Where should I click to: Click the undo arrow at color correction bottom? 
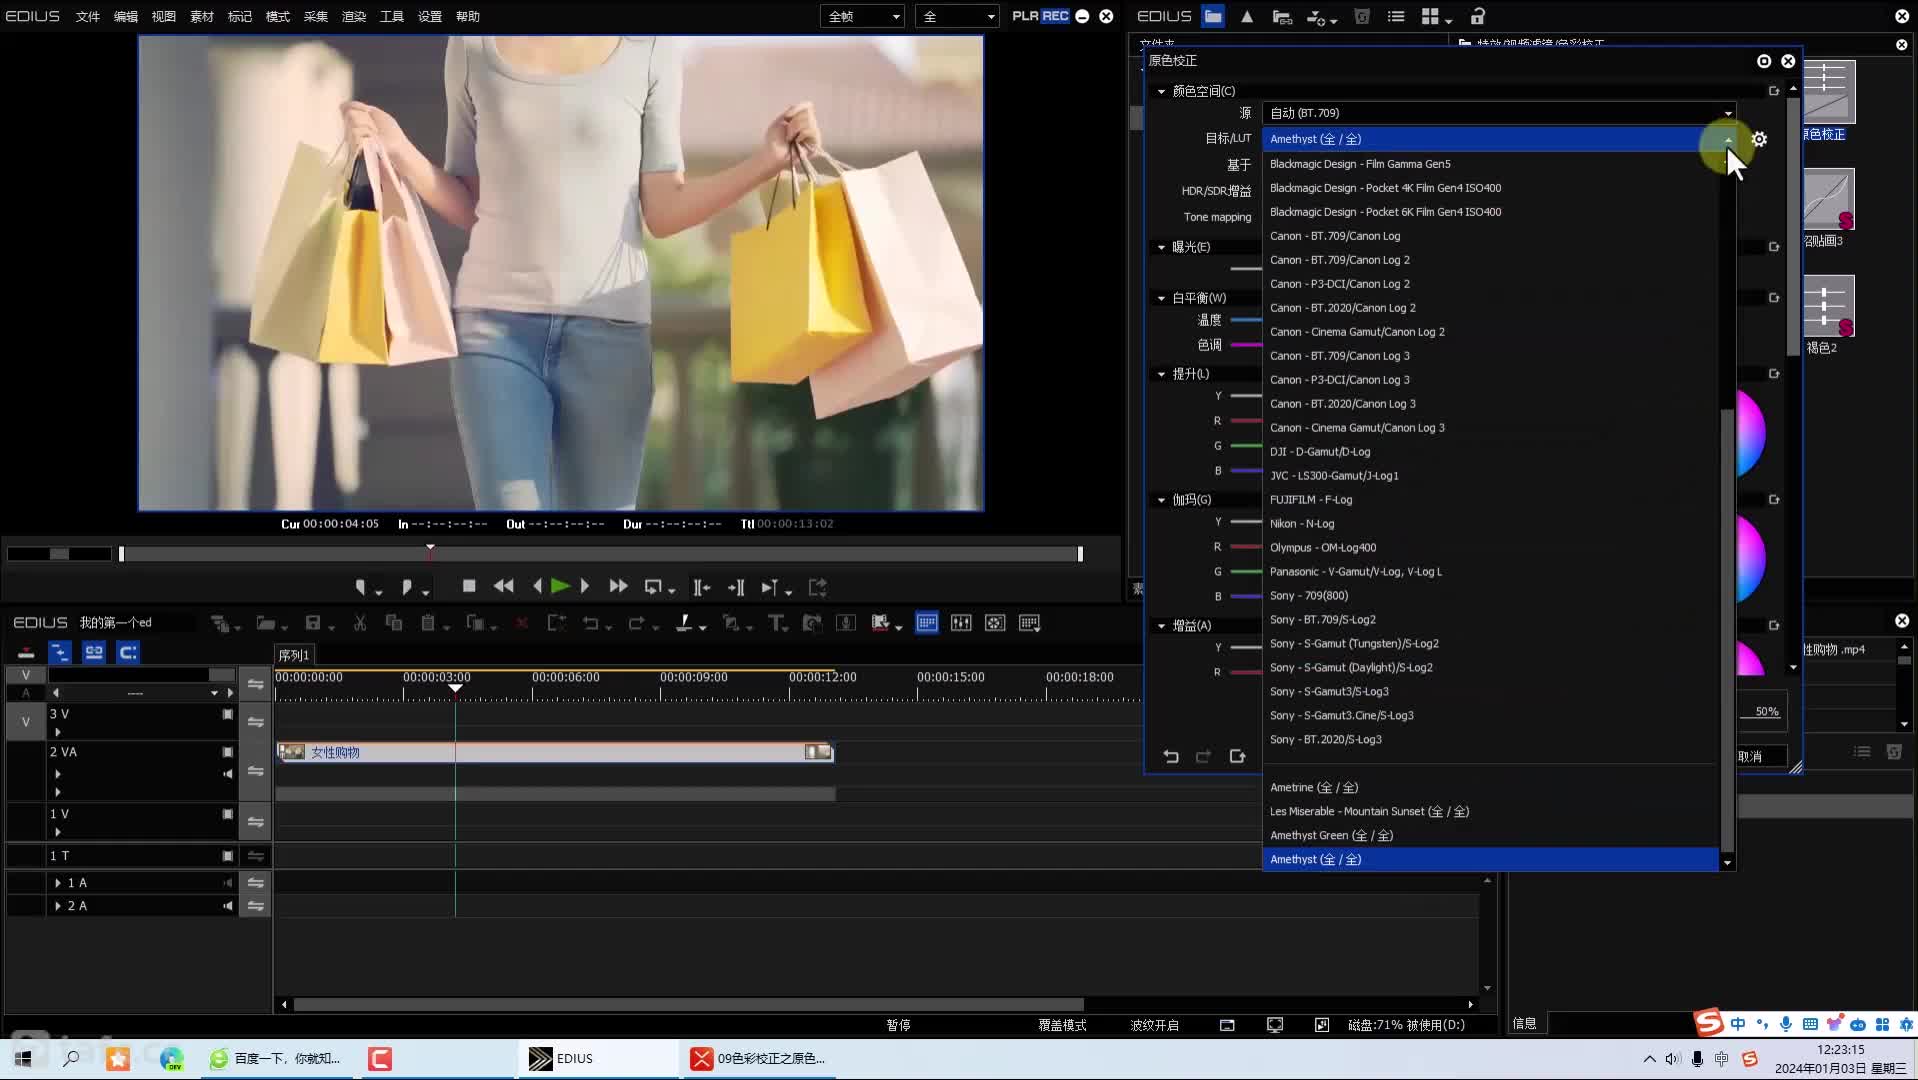1171,756
